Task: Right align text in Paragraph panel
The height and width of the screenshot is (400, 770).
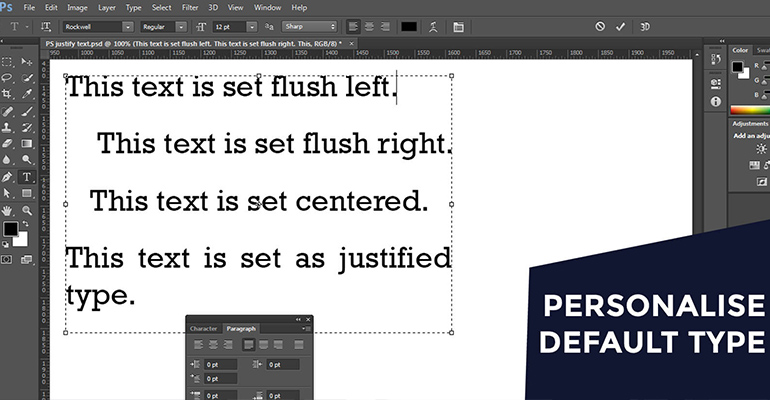Action: (x=228, y=345)
